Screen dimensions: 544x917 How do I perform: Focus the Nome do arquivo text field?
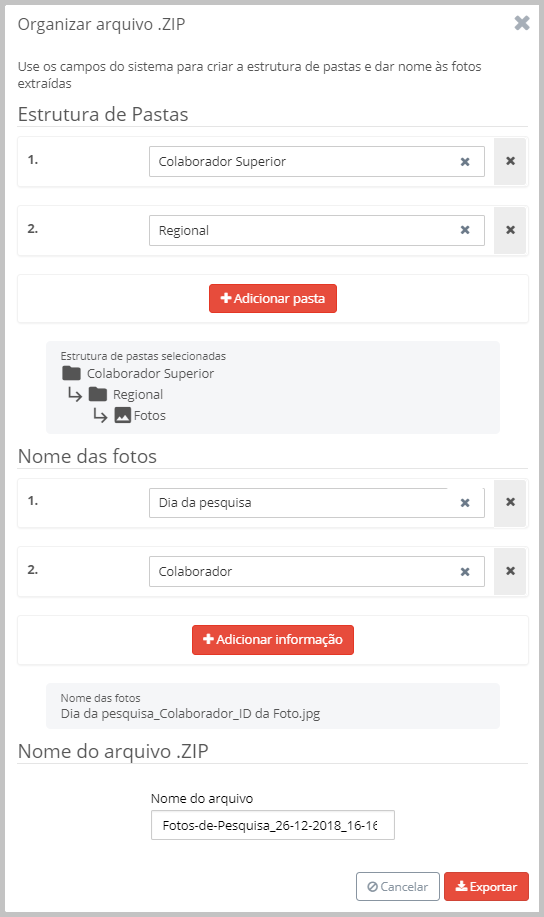click(x=273, y=825)
